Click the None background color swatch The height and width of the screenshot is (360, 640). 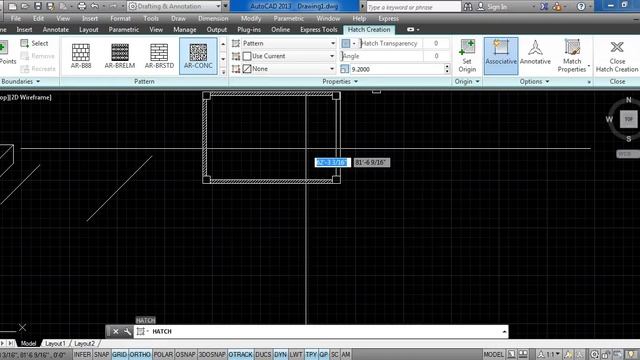pyautogui.click(x=247, y=69)
